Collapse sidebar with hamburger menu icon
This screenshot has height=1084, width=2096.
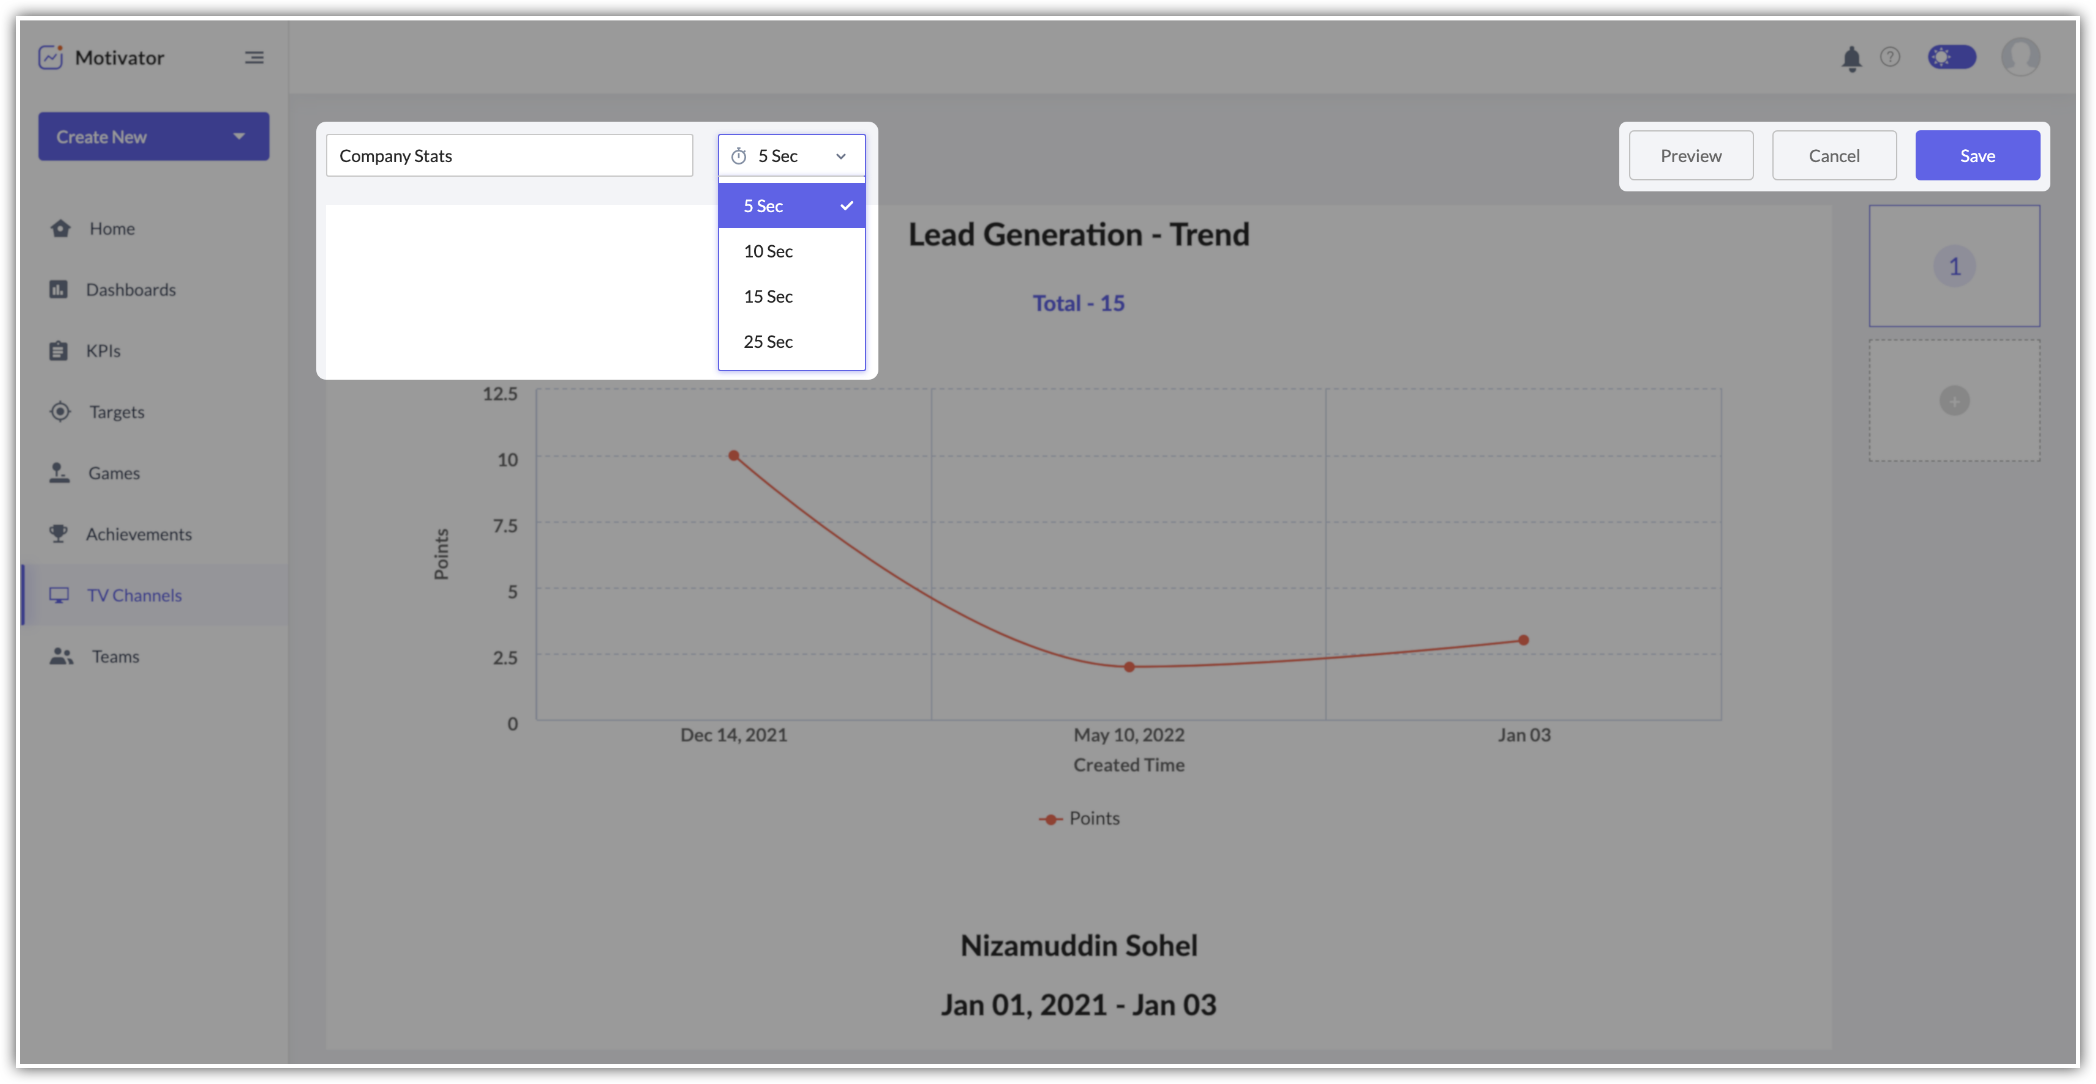pyautogui.click(x=254, y=58)
